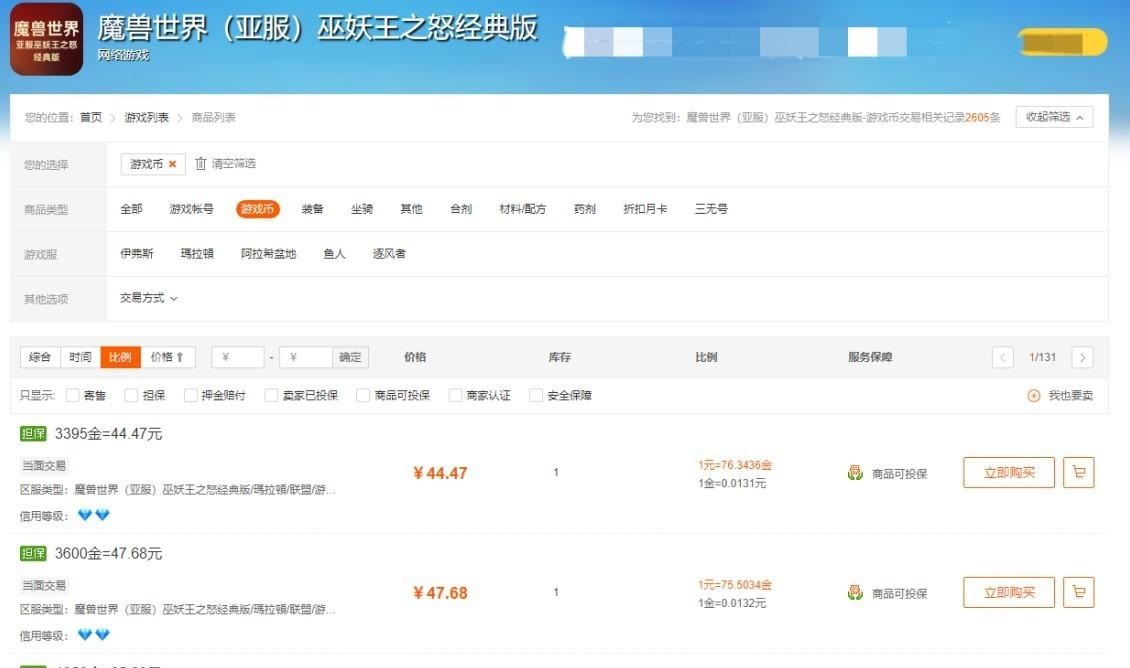
Task: Enable the 押金赔付 checkbox
Action: (x=190, y=396)
